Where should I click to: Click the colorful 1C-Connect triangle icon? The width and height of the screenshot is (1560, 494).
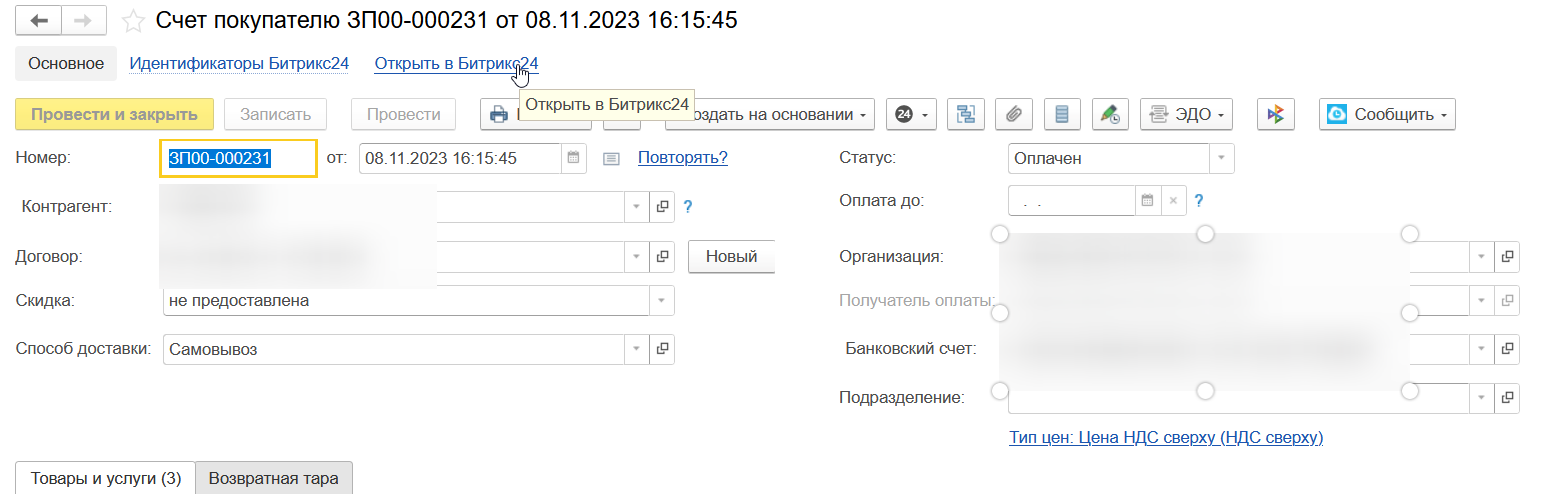click(1275, 115)
